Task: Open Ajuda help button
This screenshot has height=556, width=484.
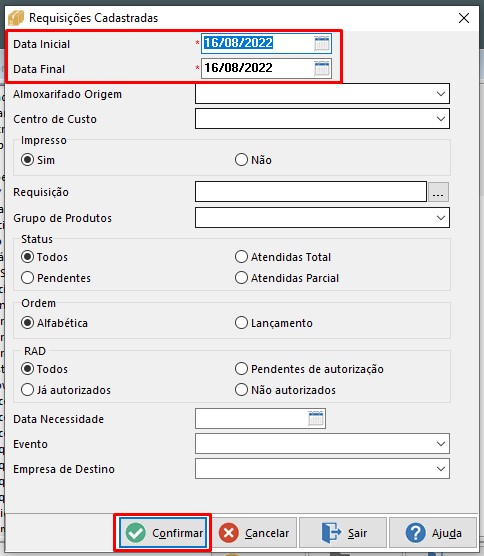Action: tap(433, 533)
